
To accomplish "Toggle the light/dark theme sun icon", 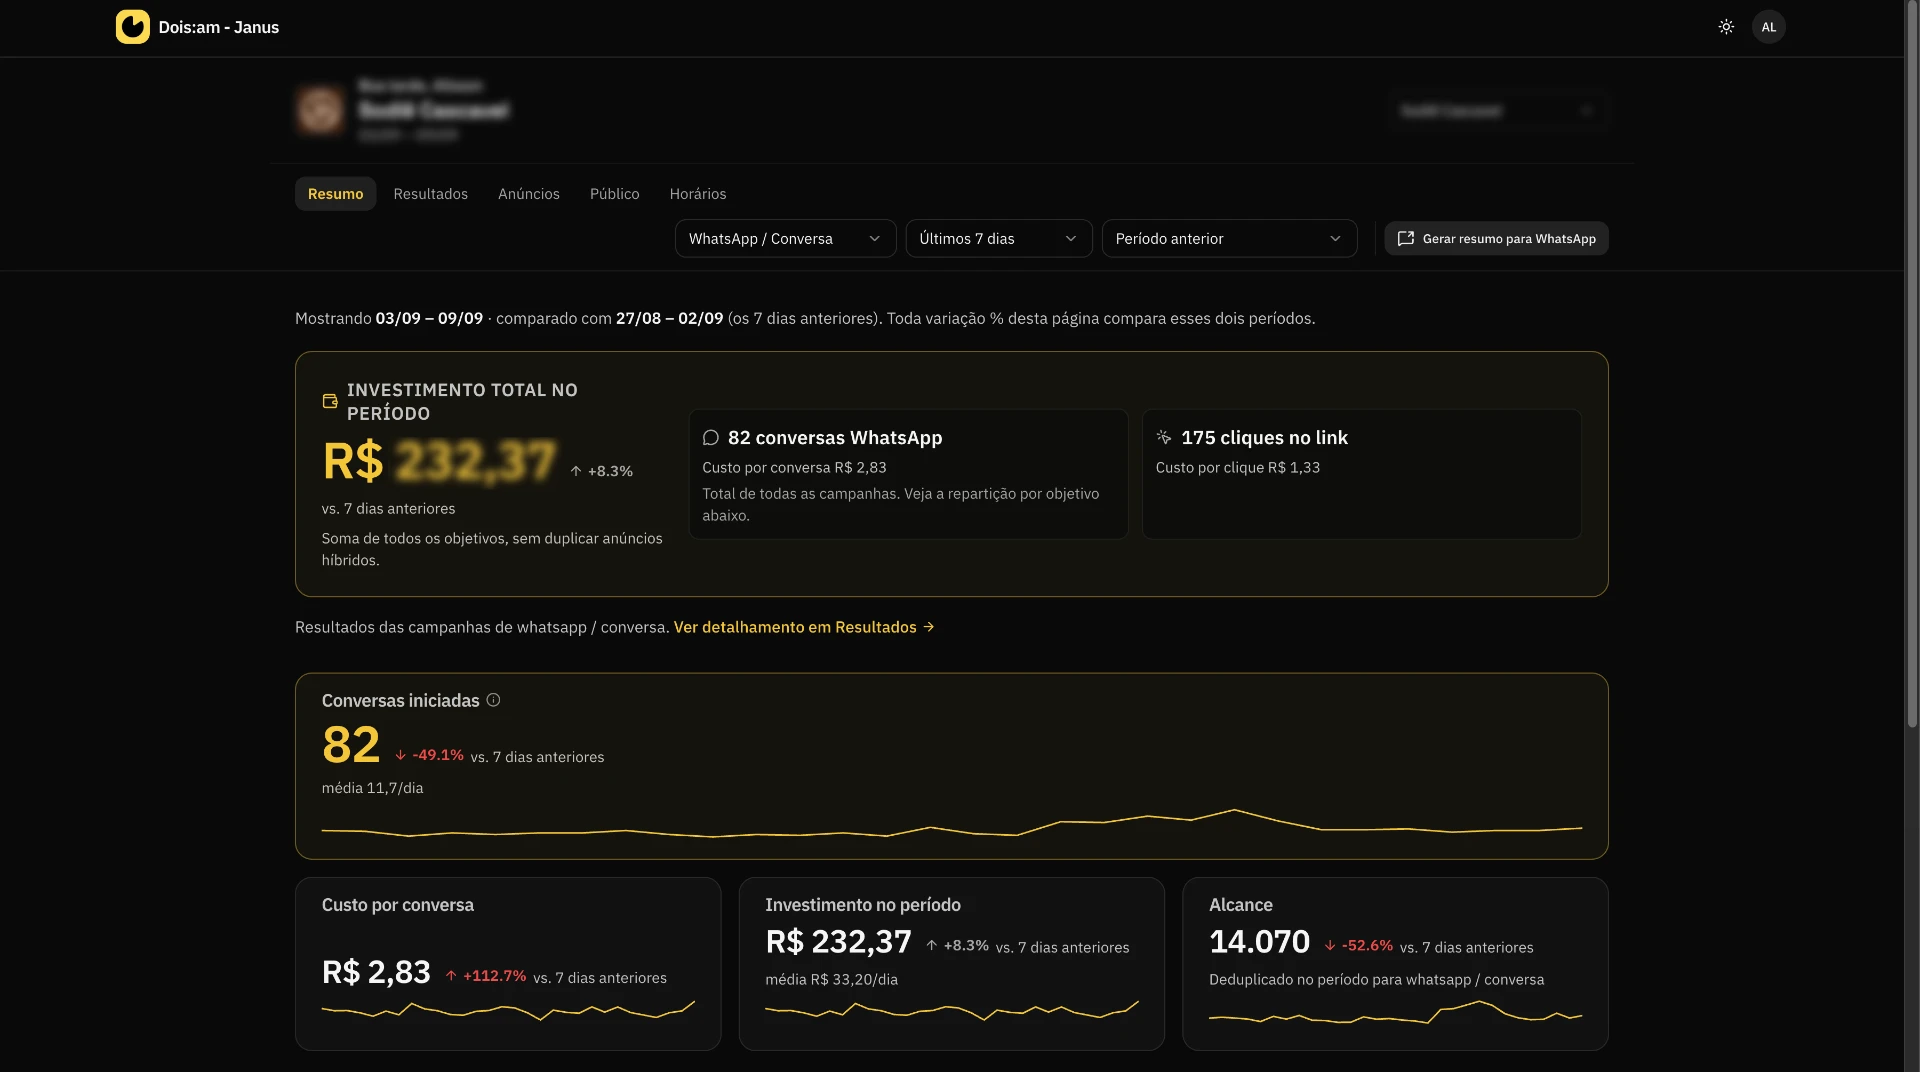I will point(1726,27).
